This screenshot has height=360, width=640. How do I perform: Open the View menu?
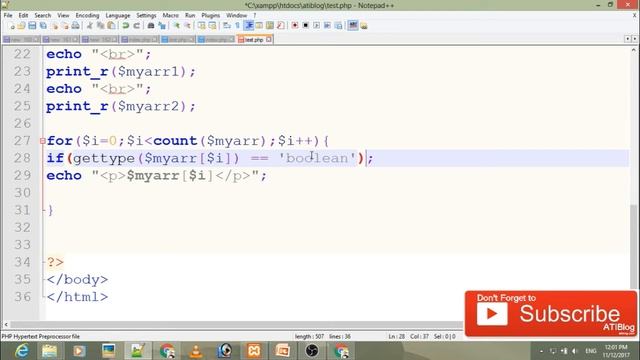tap(63, 15)
